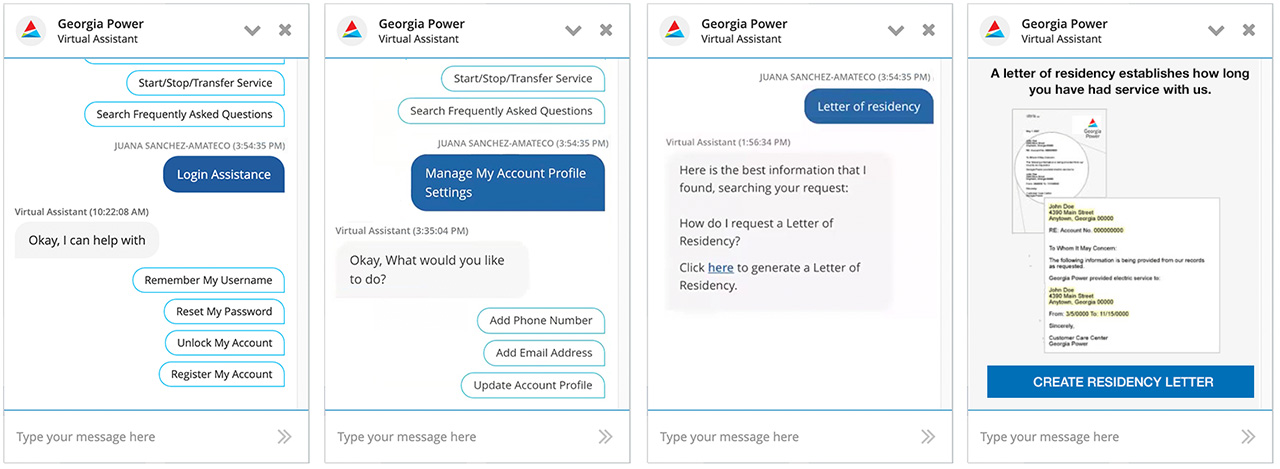The height and width of the screenshot is (469, 1280).
Task: Focus message field in the Account Profile chat
Action: pyautogui.click(x=460, y=437)
